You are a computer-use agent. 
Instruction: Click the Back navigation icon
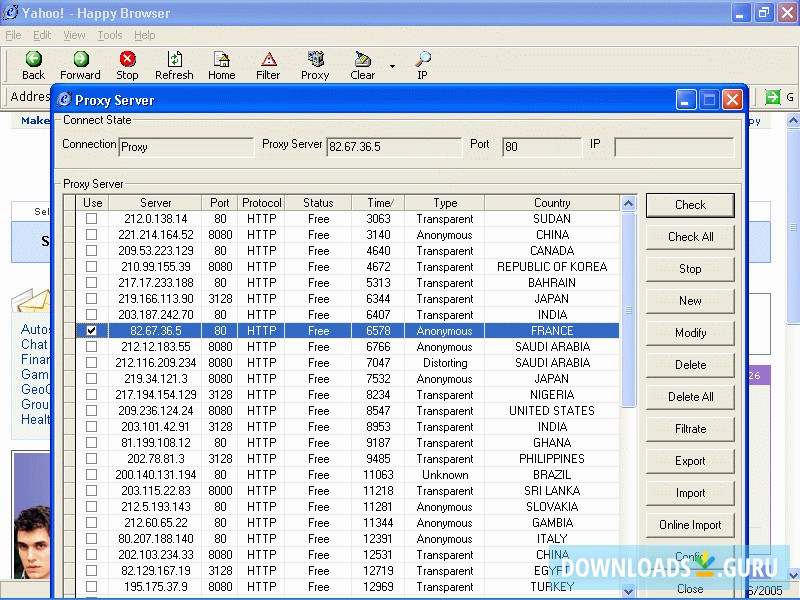pos(33,60)
